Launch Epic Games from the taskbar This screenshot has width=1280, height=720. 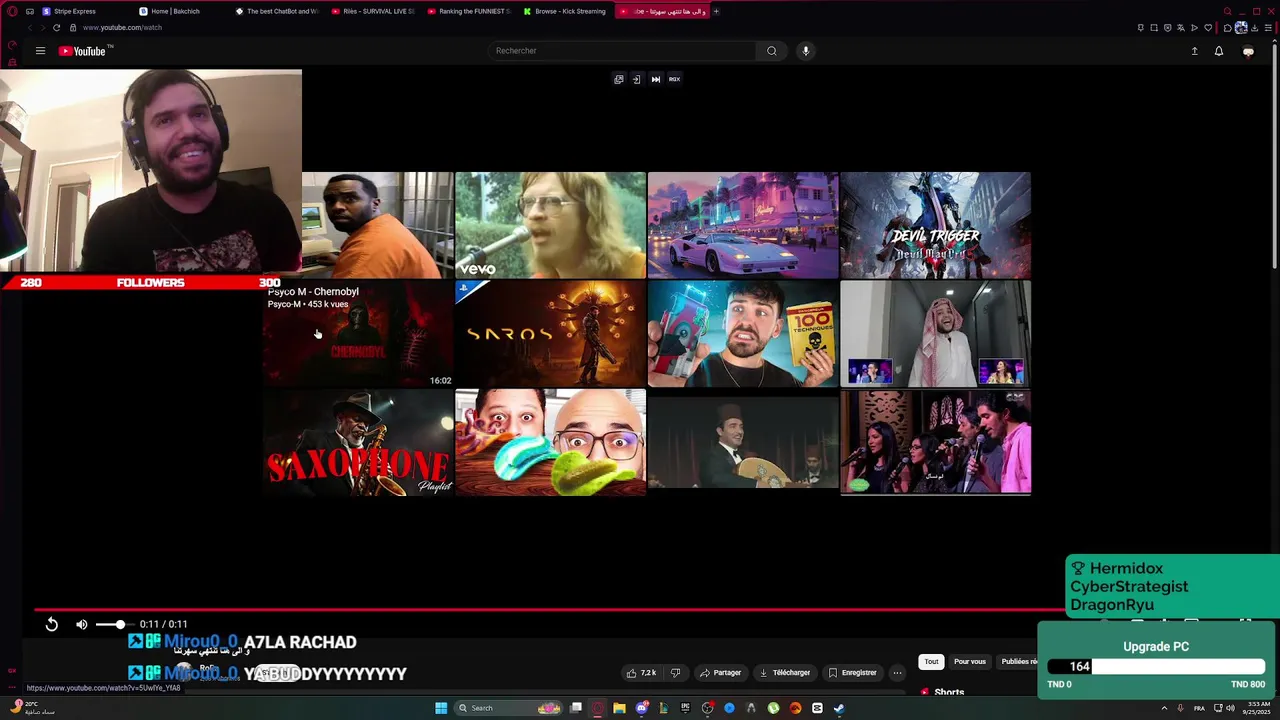tap(685, 708)
